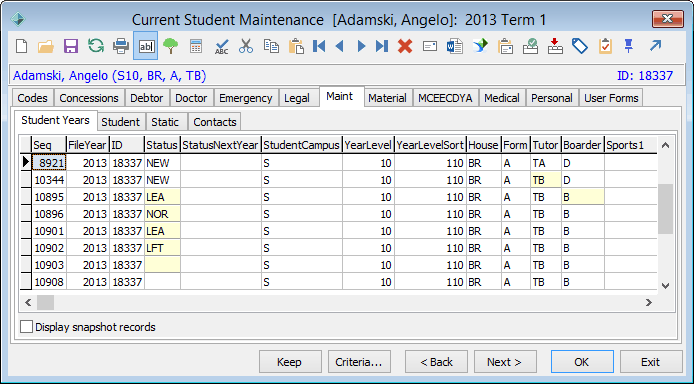This screenshot has height=384, width=694.
Task: Click the Keep button
Action: (x=289, y=362)
